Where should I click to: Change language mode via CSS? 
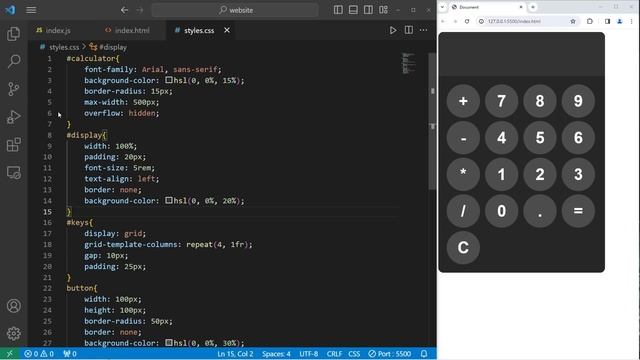click(354, 354)
